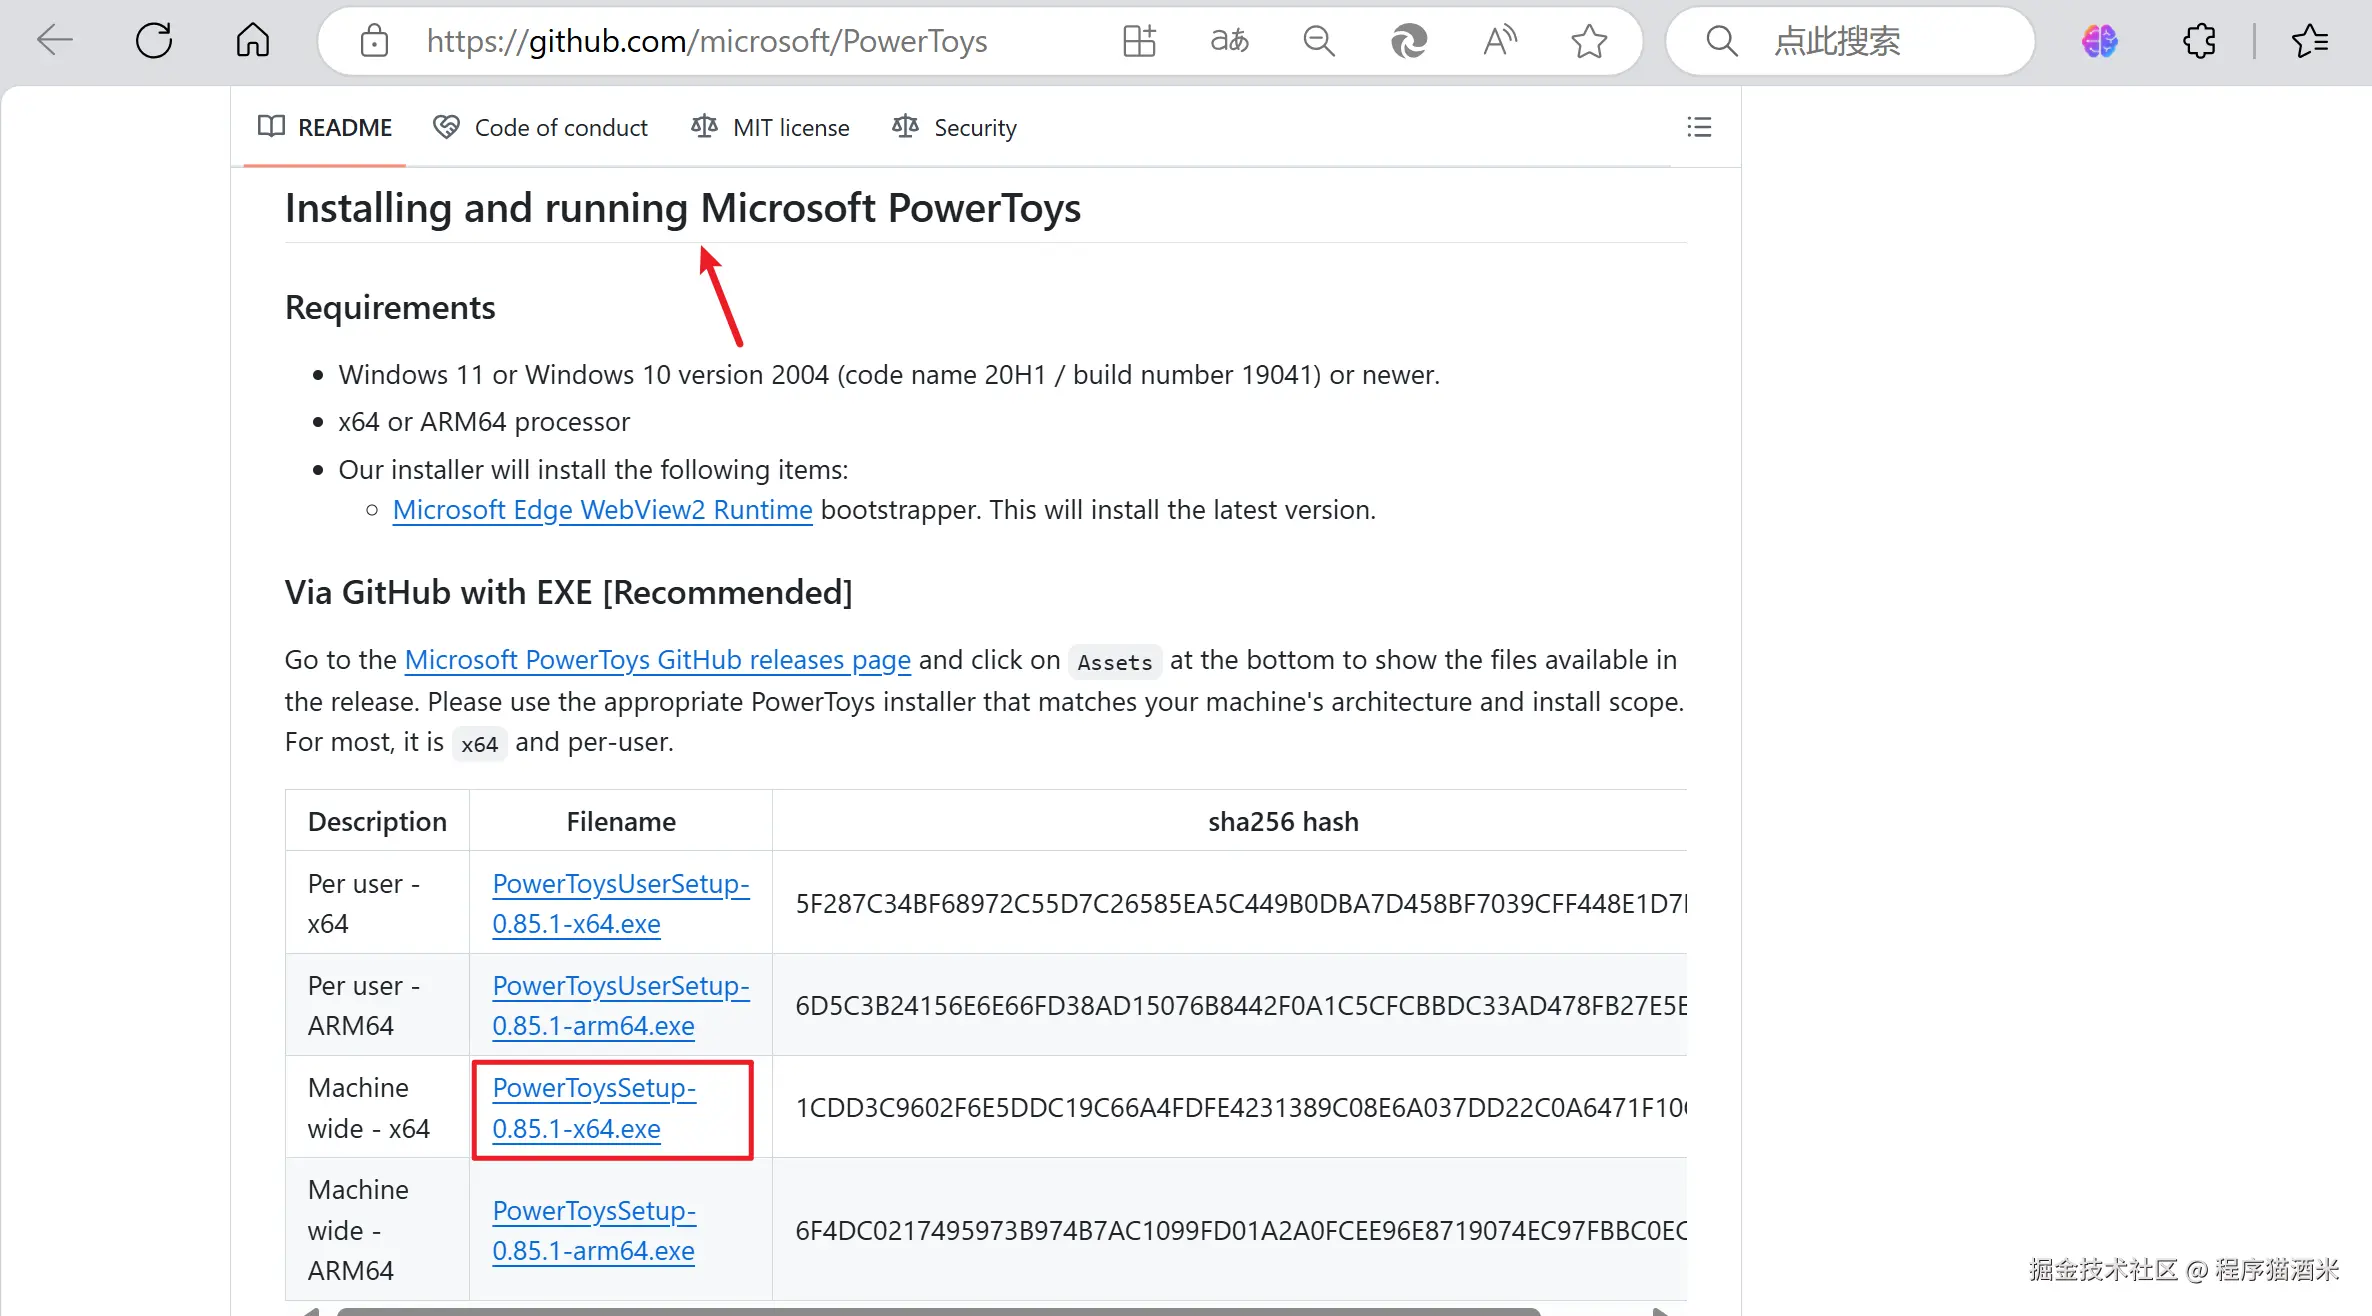Add page to favorites star icon
The height and width of the screenshot is (1316, 2372).
tap(1588, 41)
